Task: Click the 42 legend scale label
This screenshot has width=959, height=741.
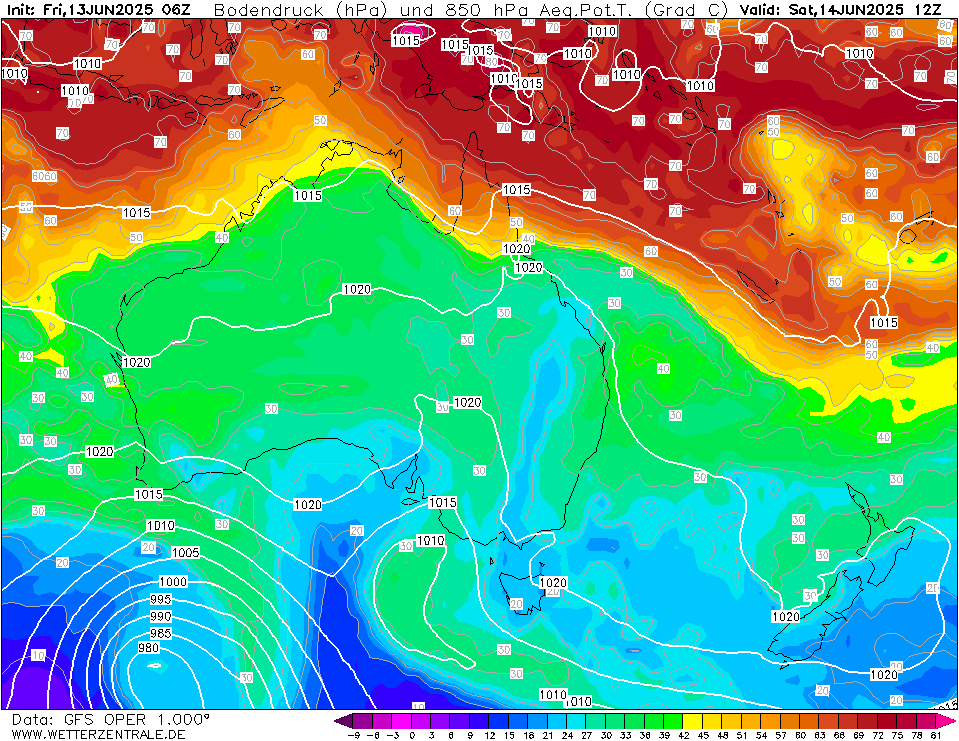Action: click(684, 735)
